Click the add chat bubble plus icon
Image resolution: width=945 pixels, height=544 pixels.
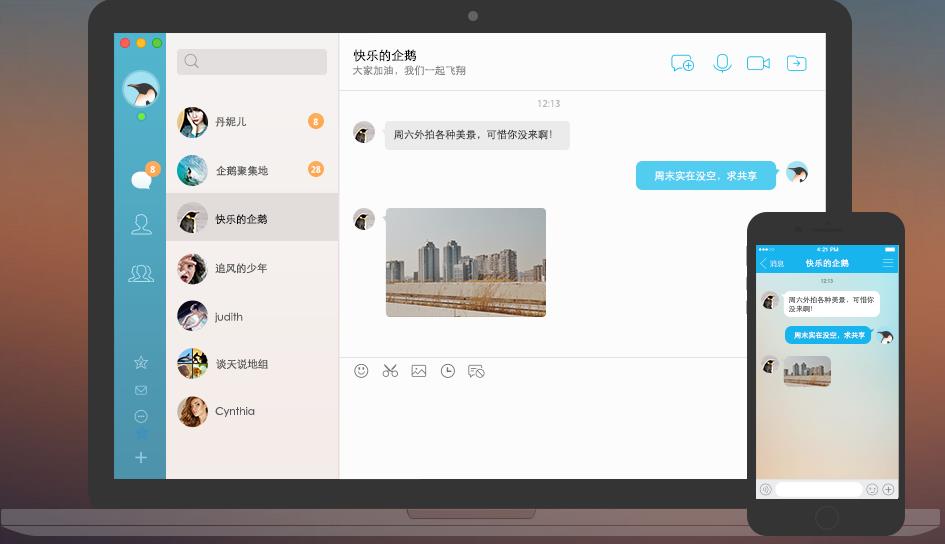click(x=682, y=63)
